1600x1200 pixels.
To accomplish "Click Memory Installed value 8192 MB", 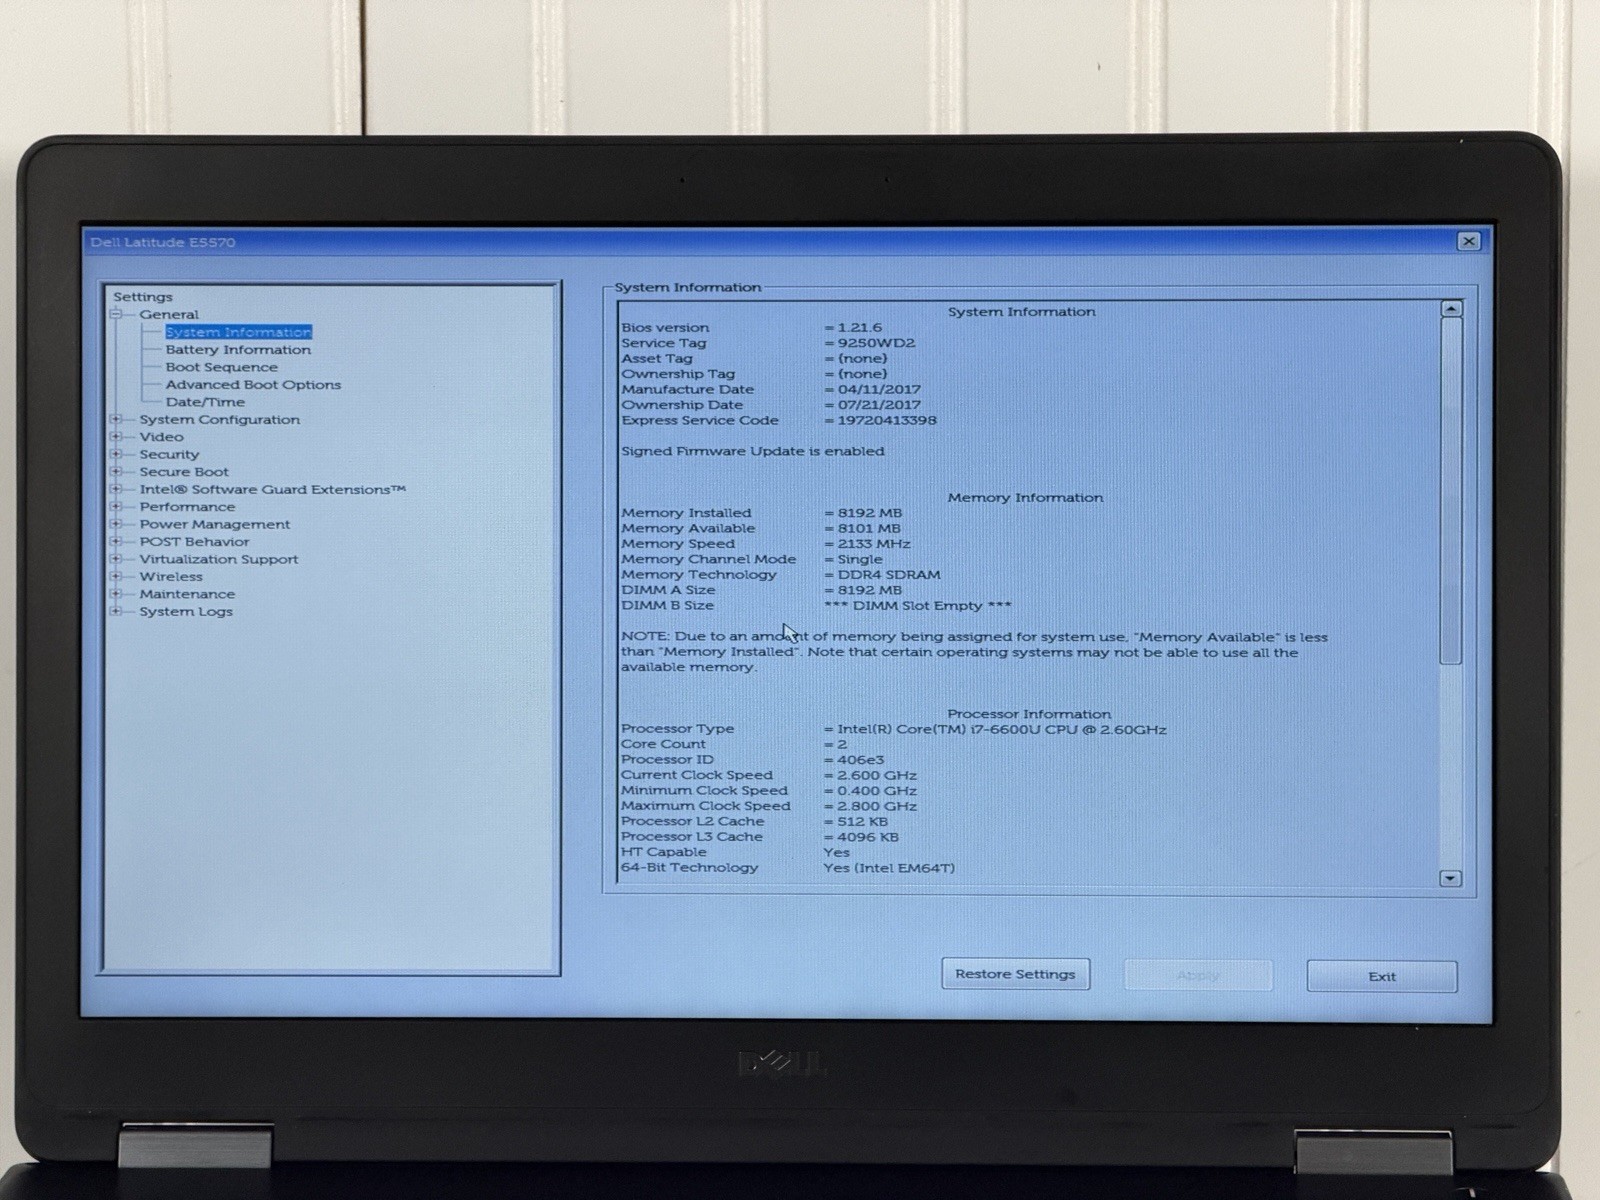I will tap(869, 513).
